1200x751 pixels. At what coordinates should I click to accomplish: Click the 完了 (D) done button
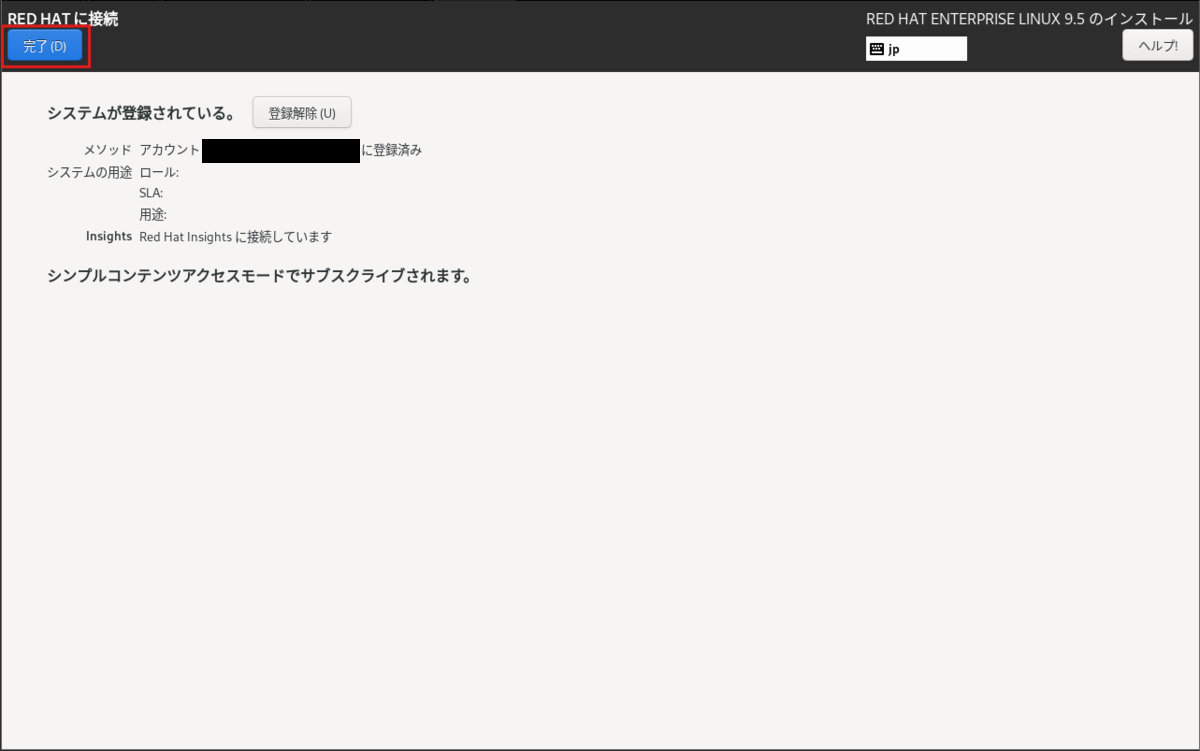coord(45,46)
